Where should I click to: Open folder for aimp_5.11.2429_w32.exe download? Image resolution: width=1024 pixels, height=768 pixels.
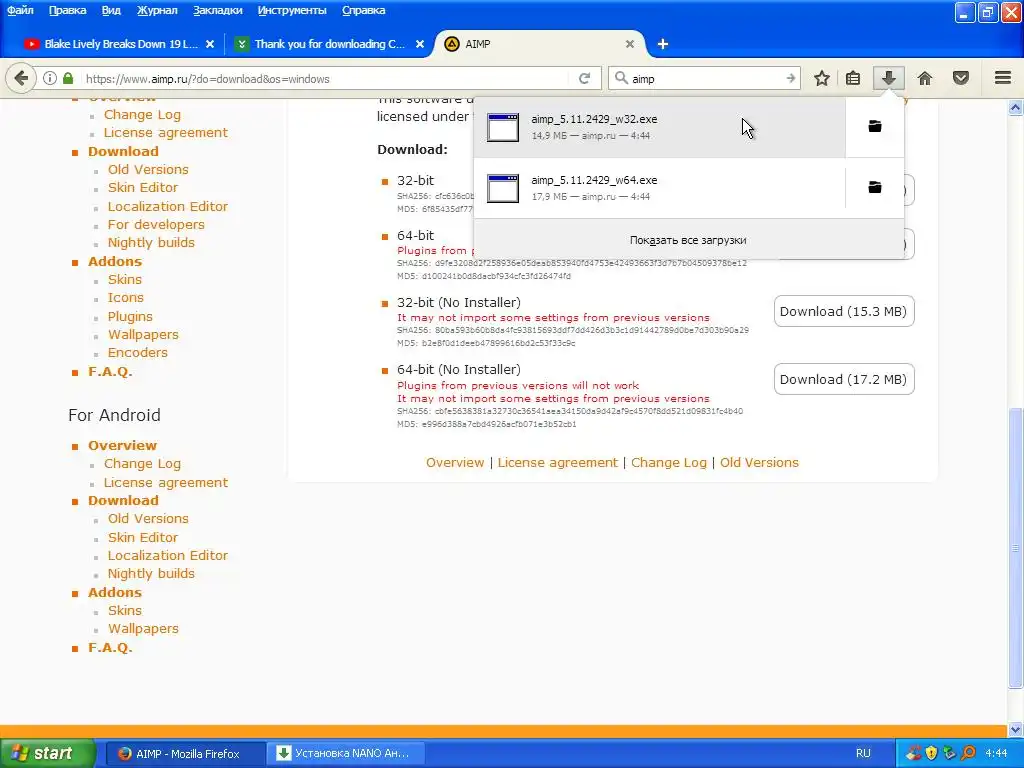874,127
